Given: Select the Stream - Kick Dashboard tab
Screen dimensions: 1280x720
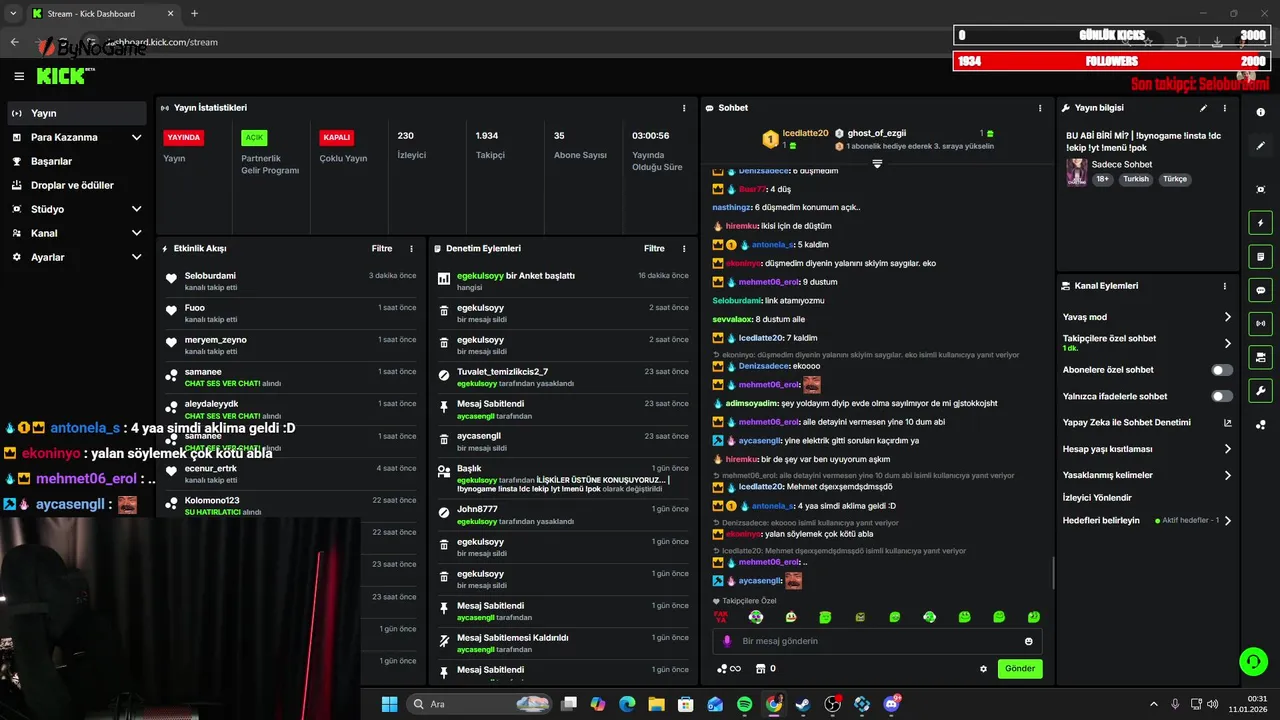Looking at the screenshot, I should coord(103,14).
